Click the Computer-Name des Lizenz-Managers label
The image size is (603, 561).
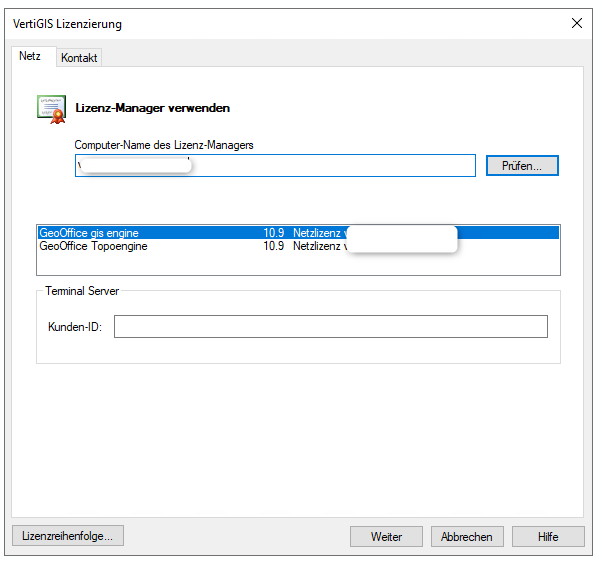click(x=164, y=145)
